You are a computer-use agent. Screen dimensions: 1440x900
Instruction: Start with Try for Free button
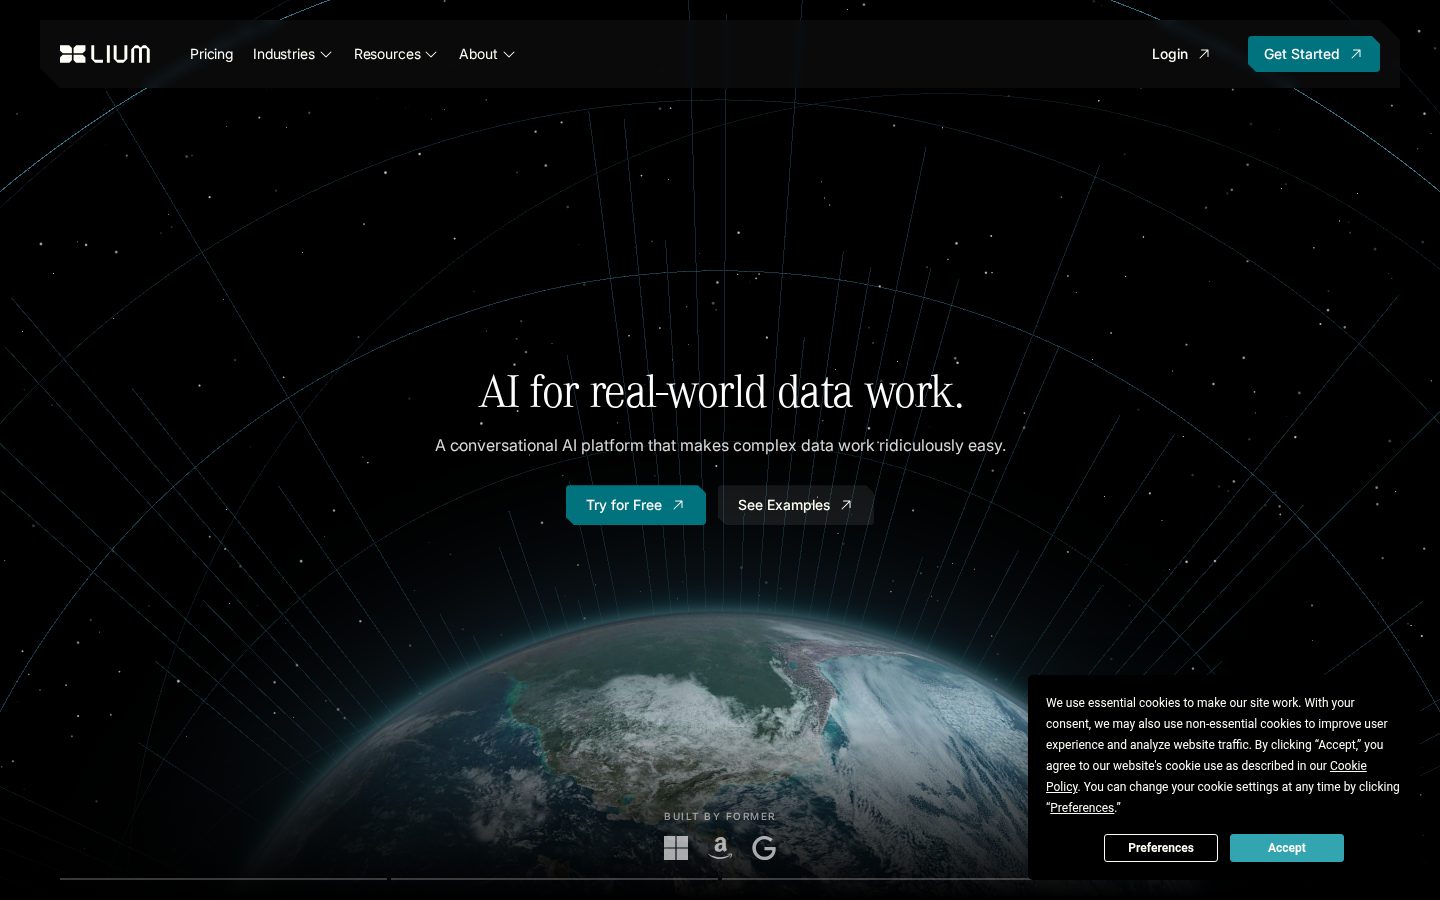click(636, 505)
